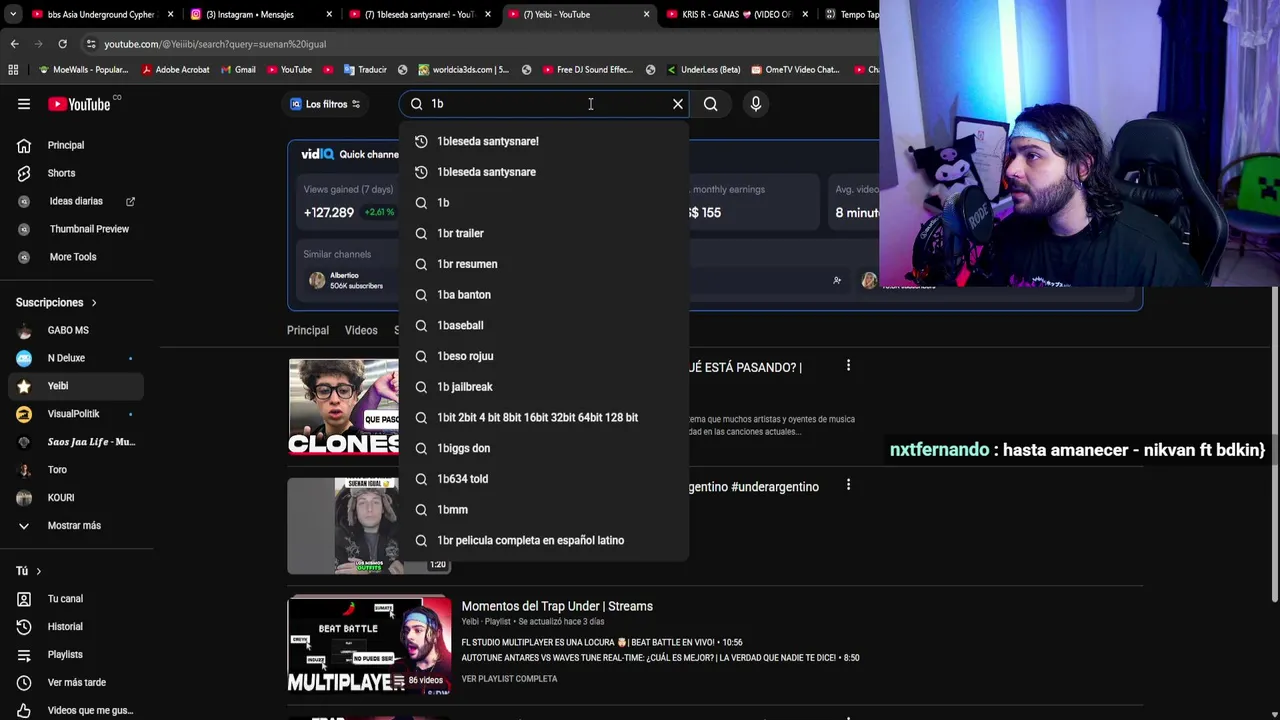Open the YouTube hamburger guide menu
This screenshot has width=1280, height=720.
point(24,104)
